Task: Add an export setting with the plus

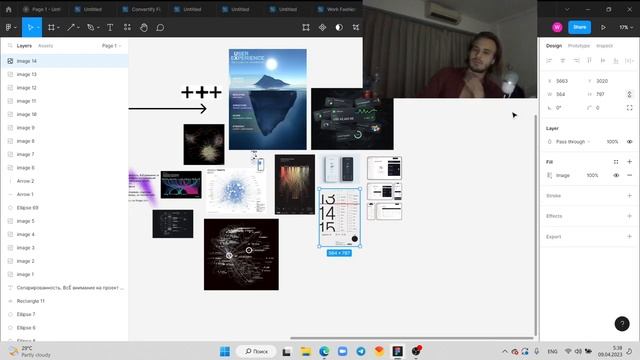Action: (x=629, y=236)
